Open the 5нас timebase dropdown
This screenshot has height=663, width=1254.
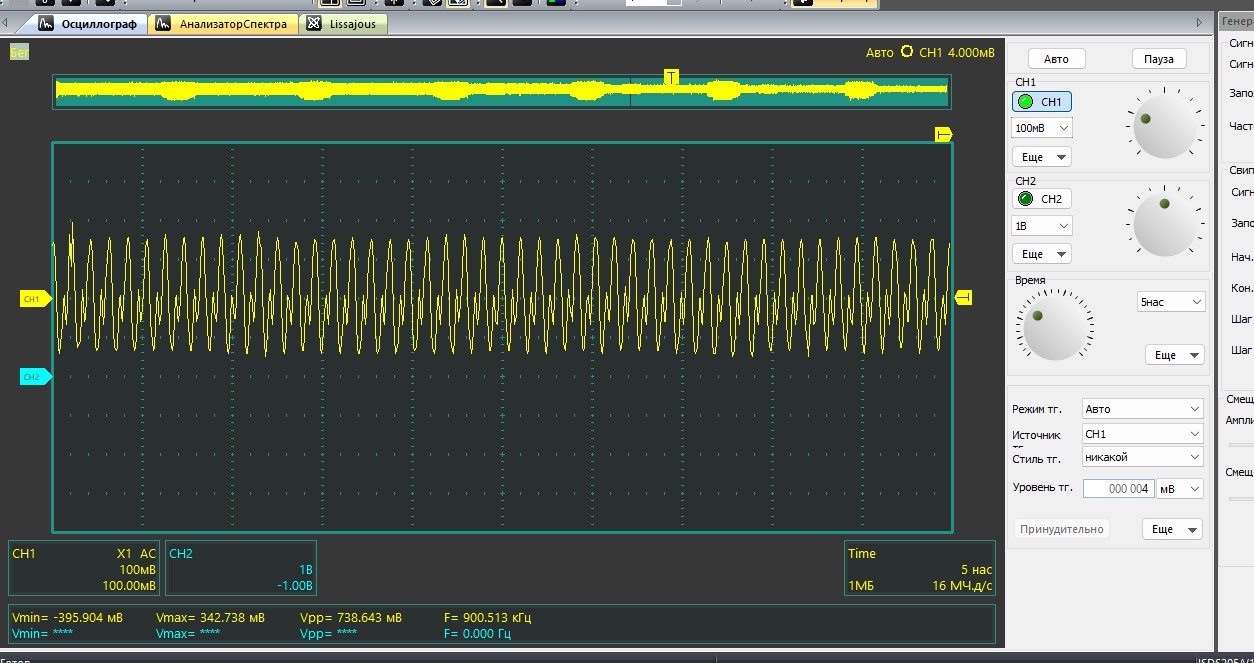pyautogui.click(x=1171, y=301)
